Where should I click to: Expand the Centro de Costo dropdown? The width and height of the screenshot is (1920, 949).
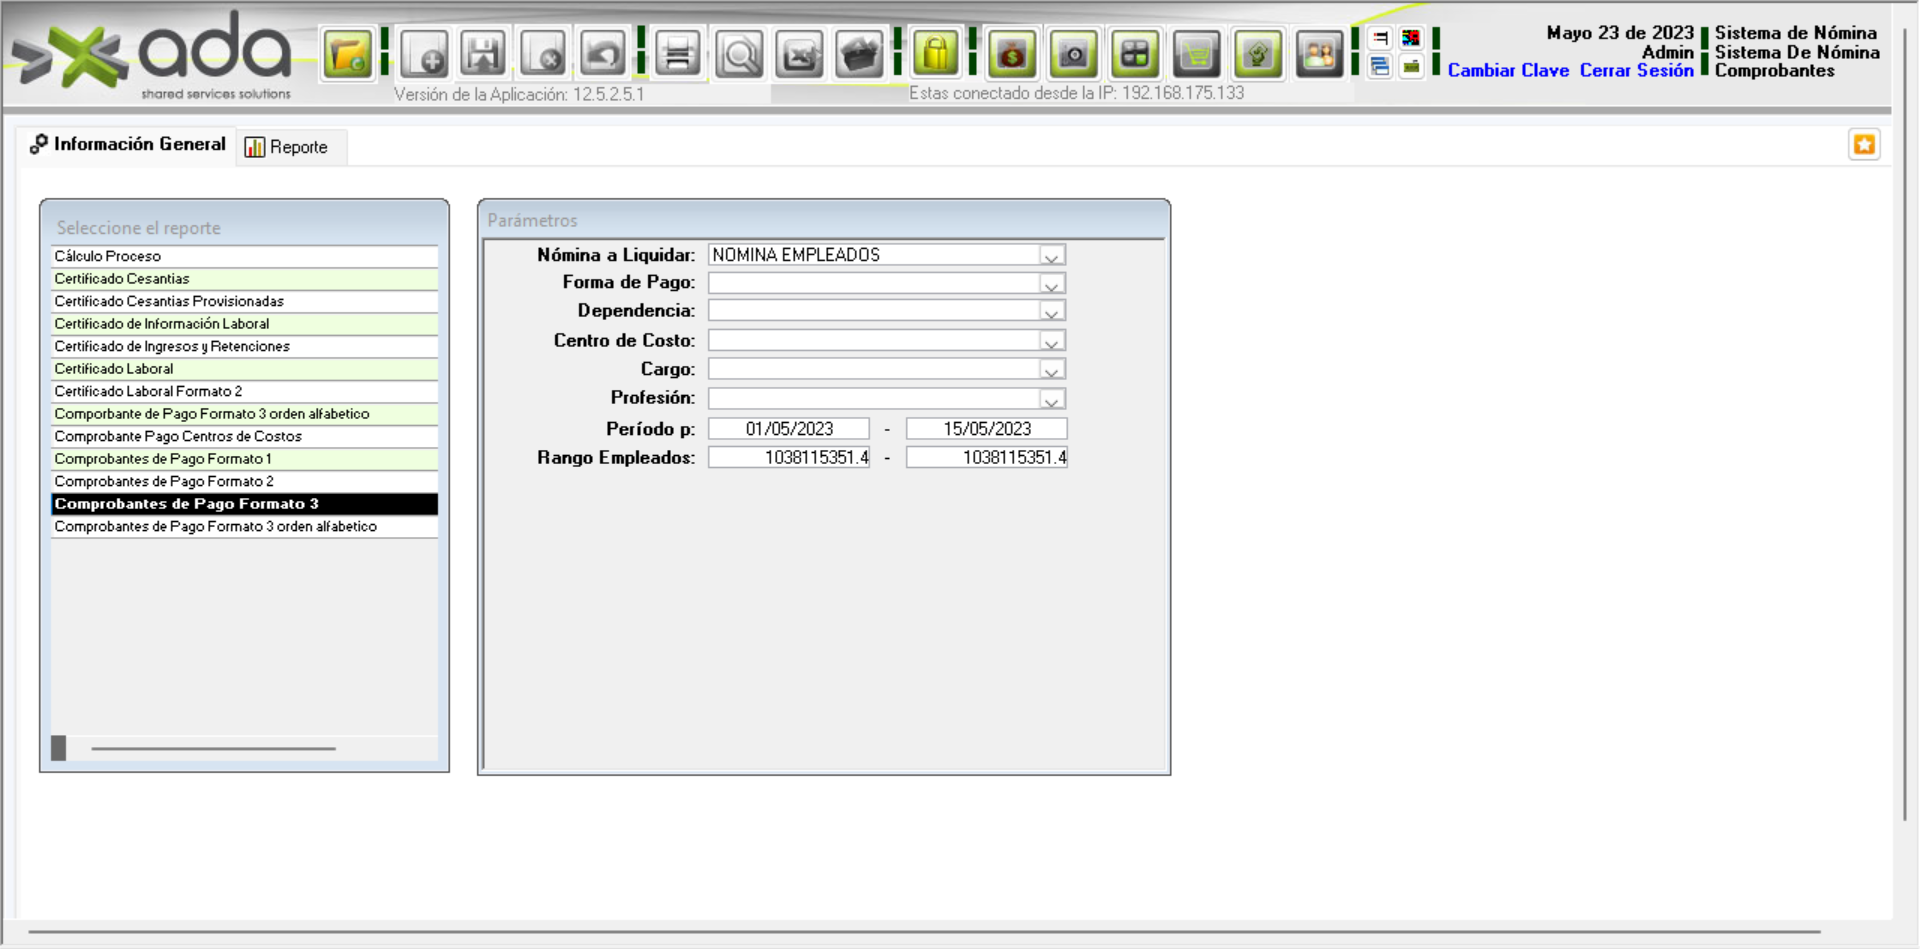coord(1051,342)
